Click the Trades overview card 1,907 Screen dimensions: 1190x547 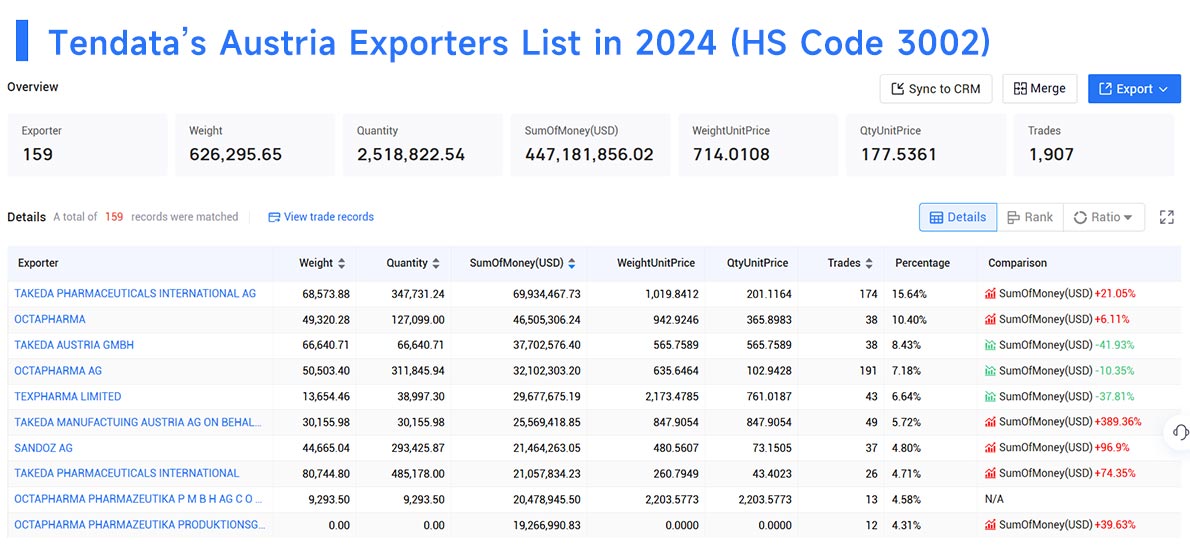coord(1094,144)
